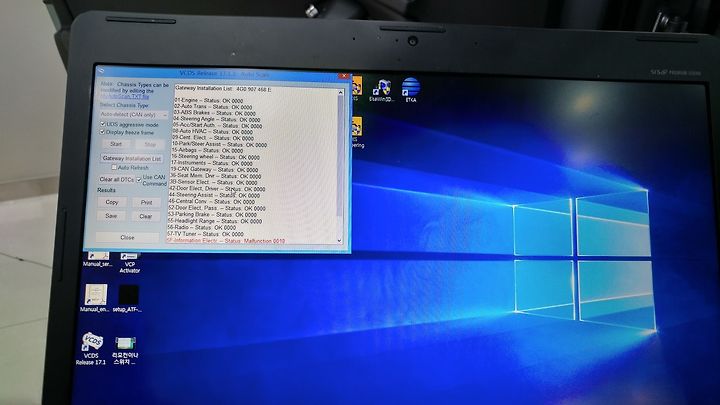Open the Korean-named desktop shortcut beside VCDS
This screenshot has height=405, width=720.
(x=125, y=350)
